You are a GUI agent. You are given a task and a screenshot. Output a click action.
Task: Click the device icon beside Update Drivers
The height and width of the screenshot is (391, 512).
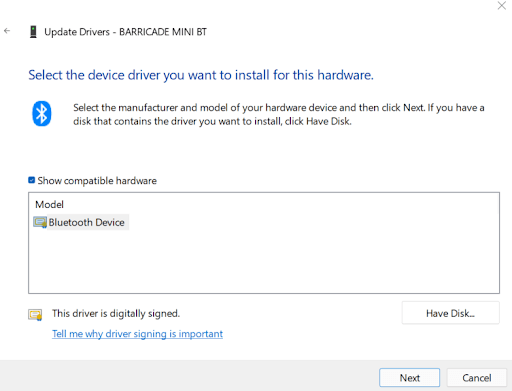(x=33, y=32)
